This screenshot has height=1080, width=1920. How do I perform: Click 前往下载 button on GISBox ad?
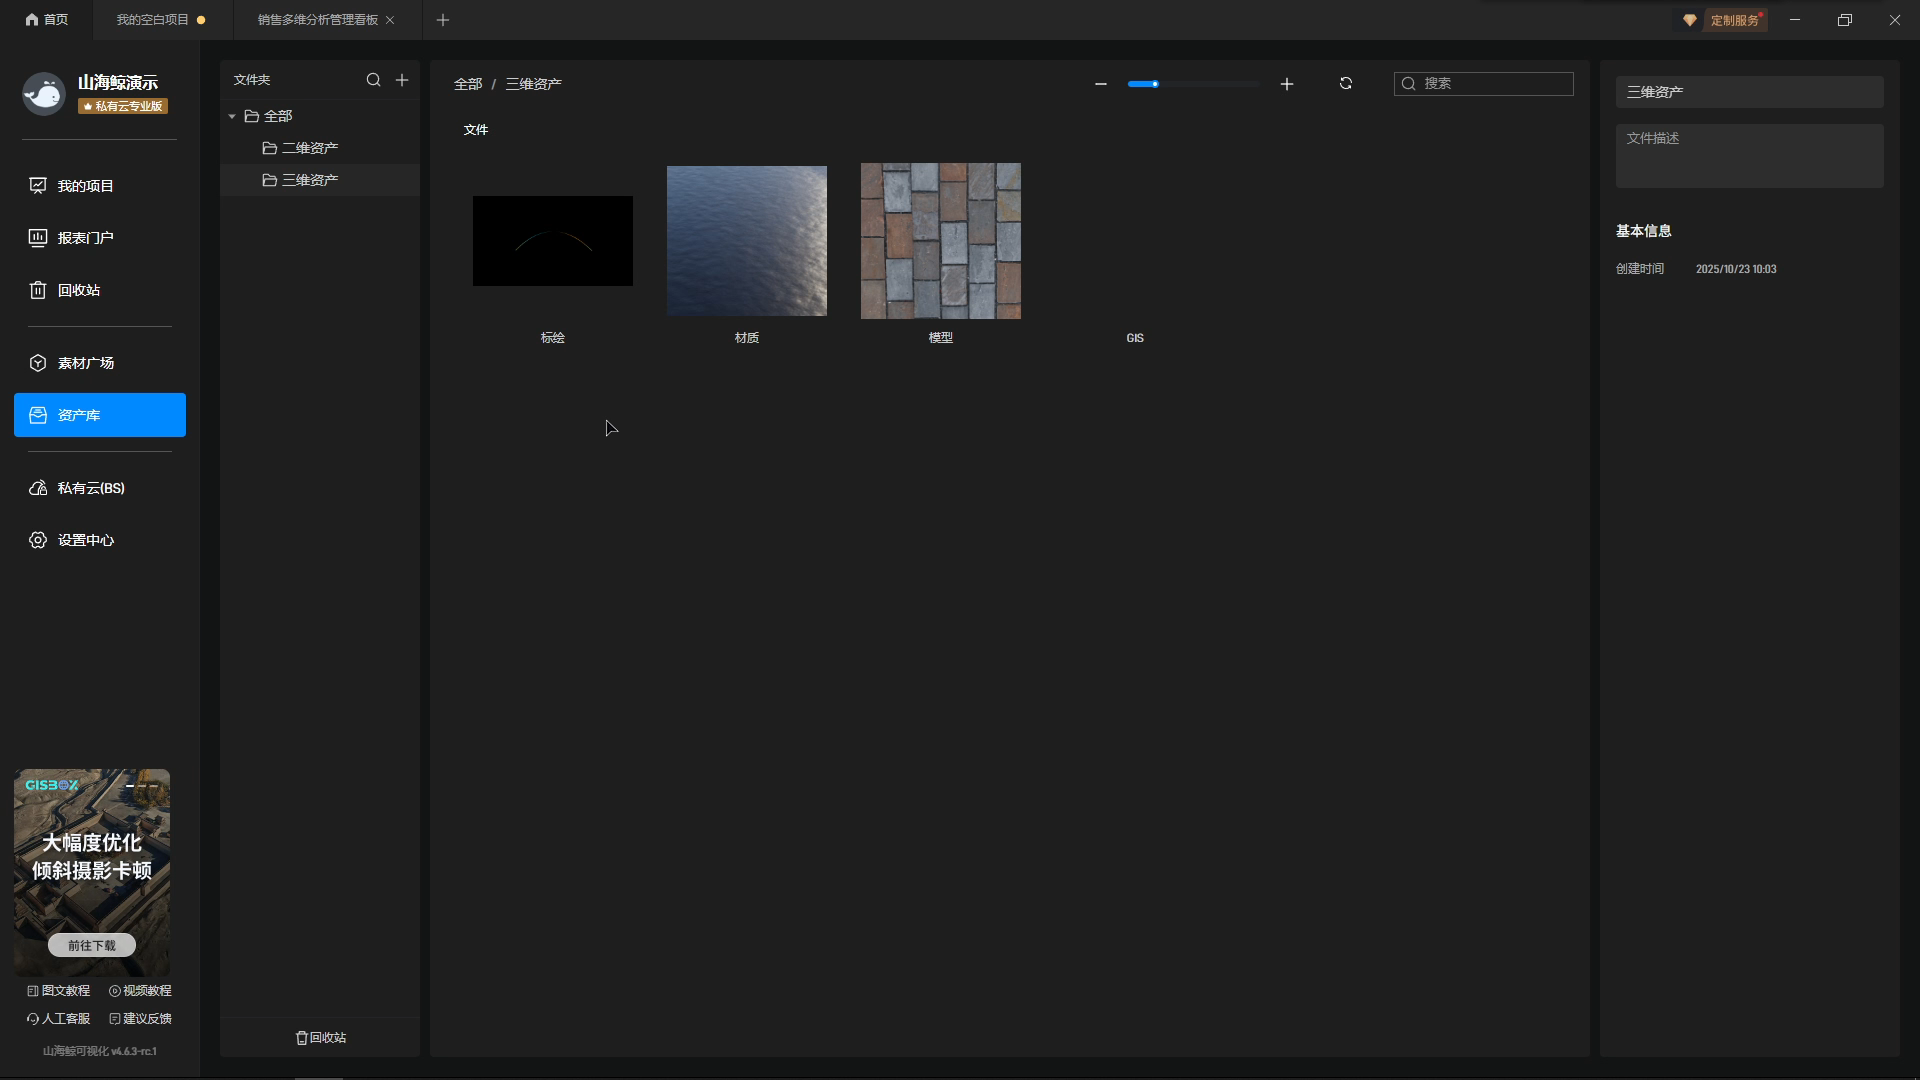(92, 945)
